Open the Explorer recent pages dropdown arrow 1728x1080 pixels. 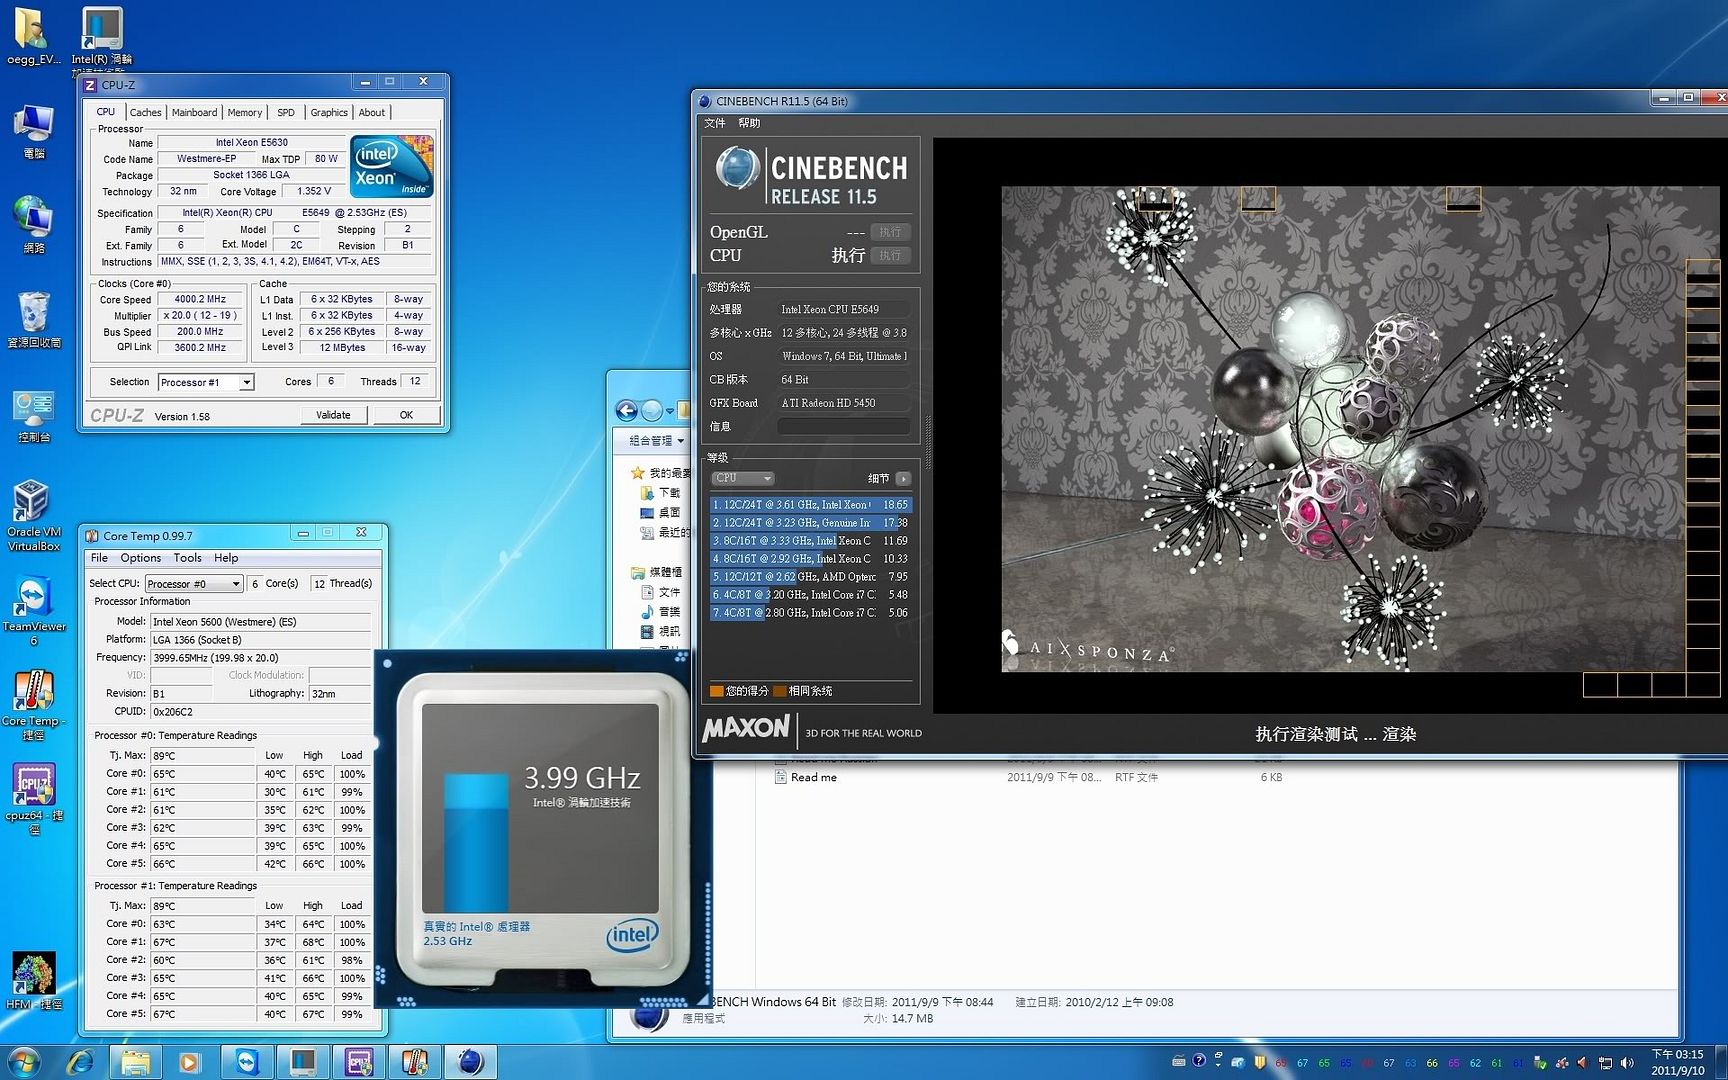668,410
